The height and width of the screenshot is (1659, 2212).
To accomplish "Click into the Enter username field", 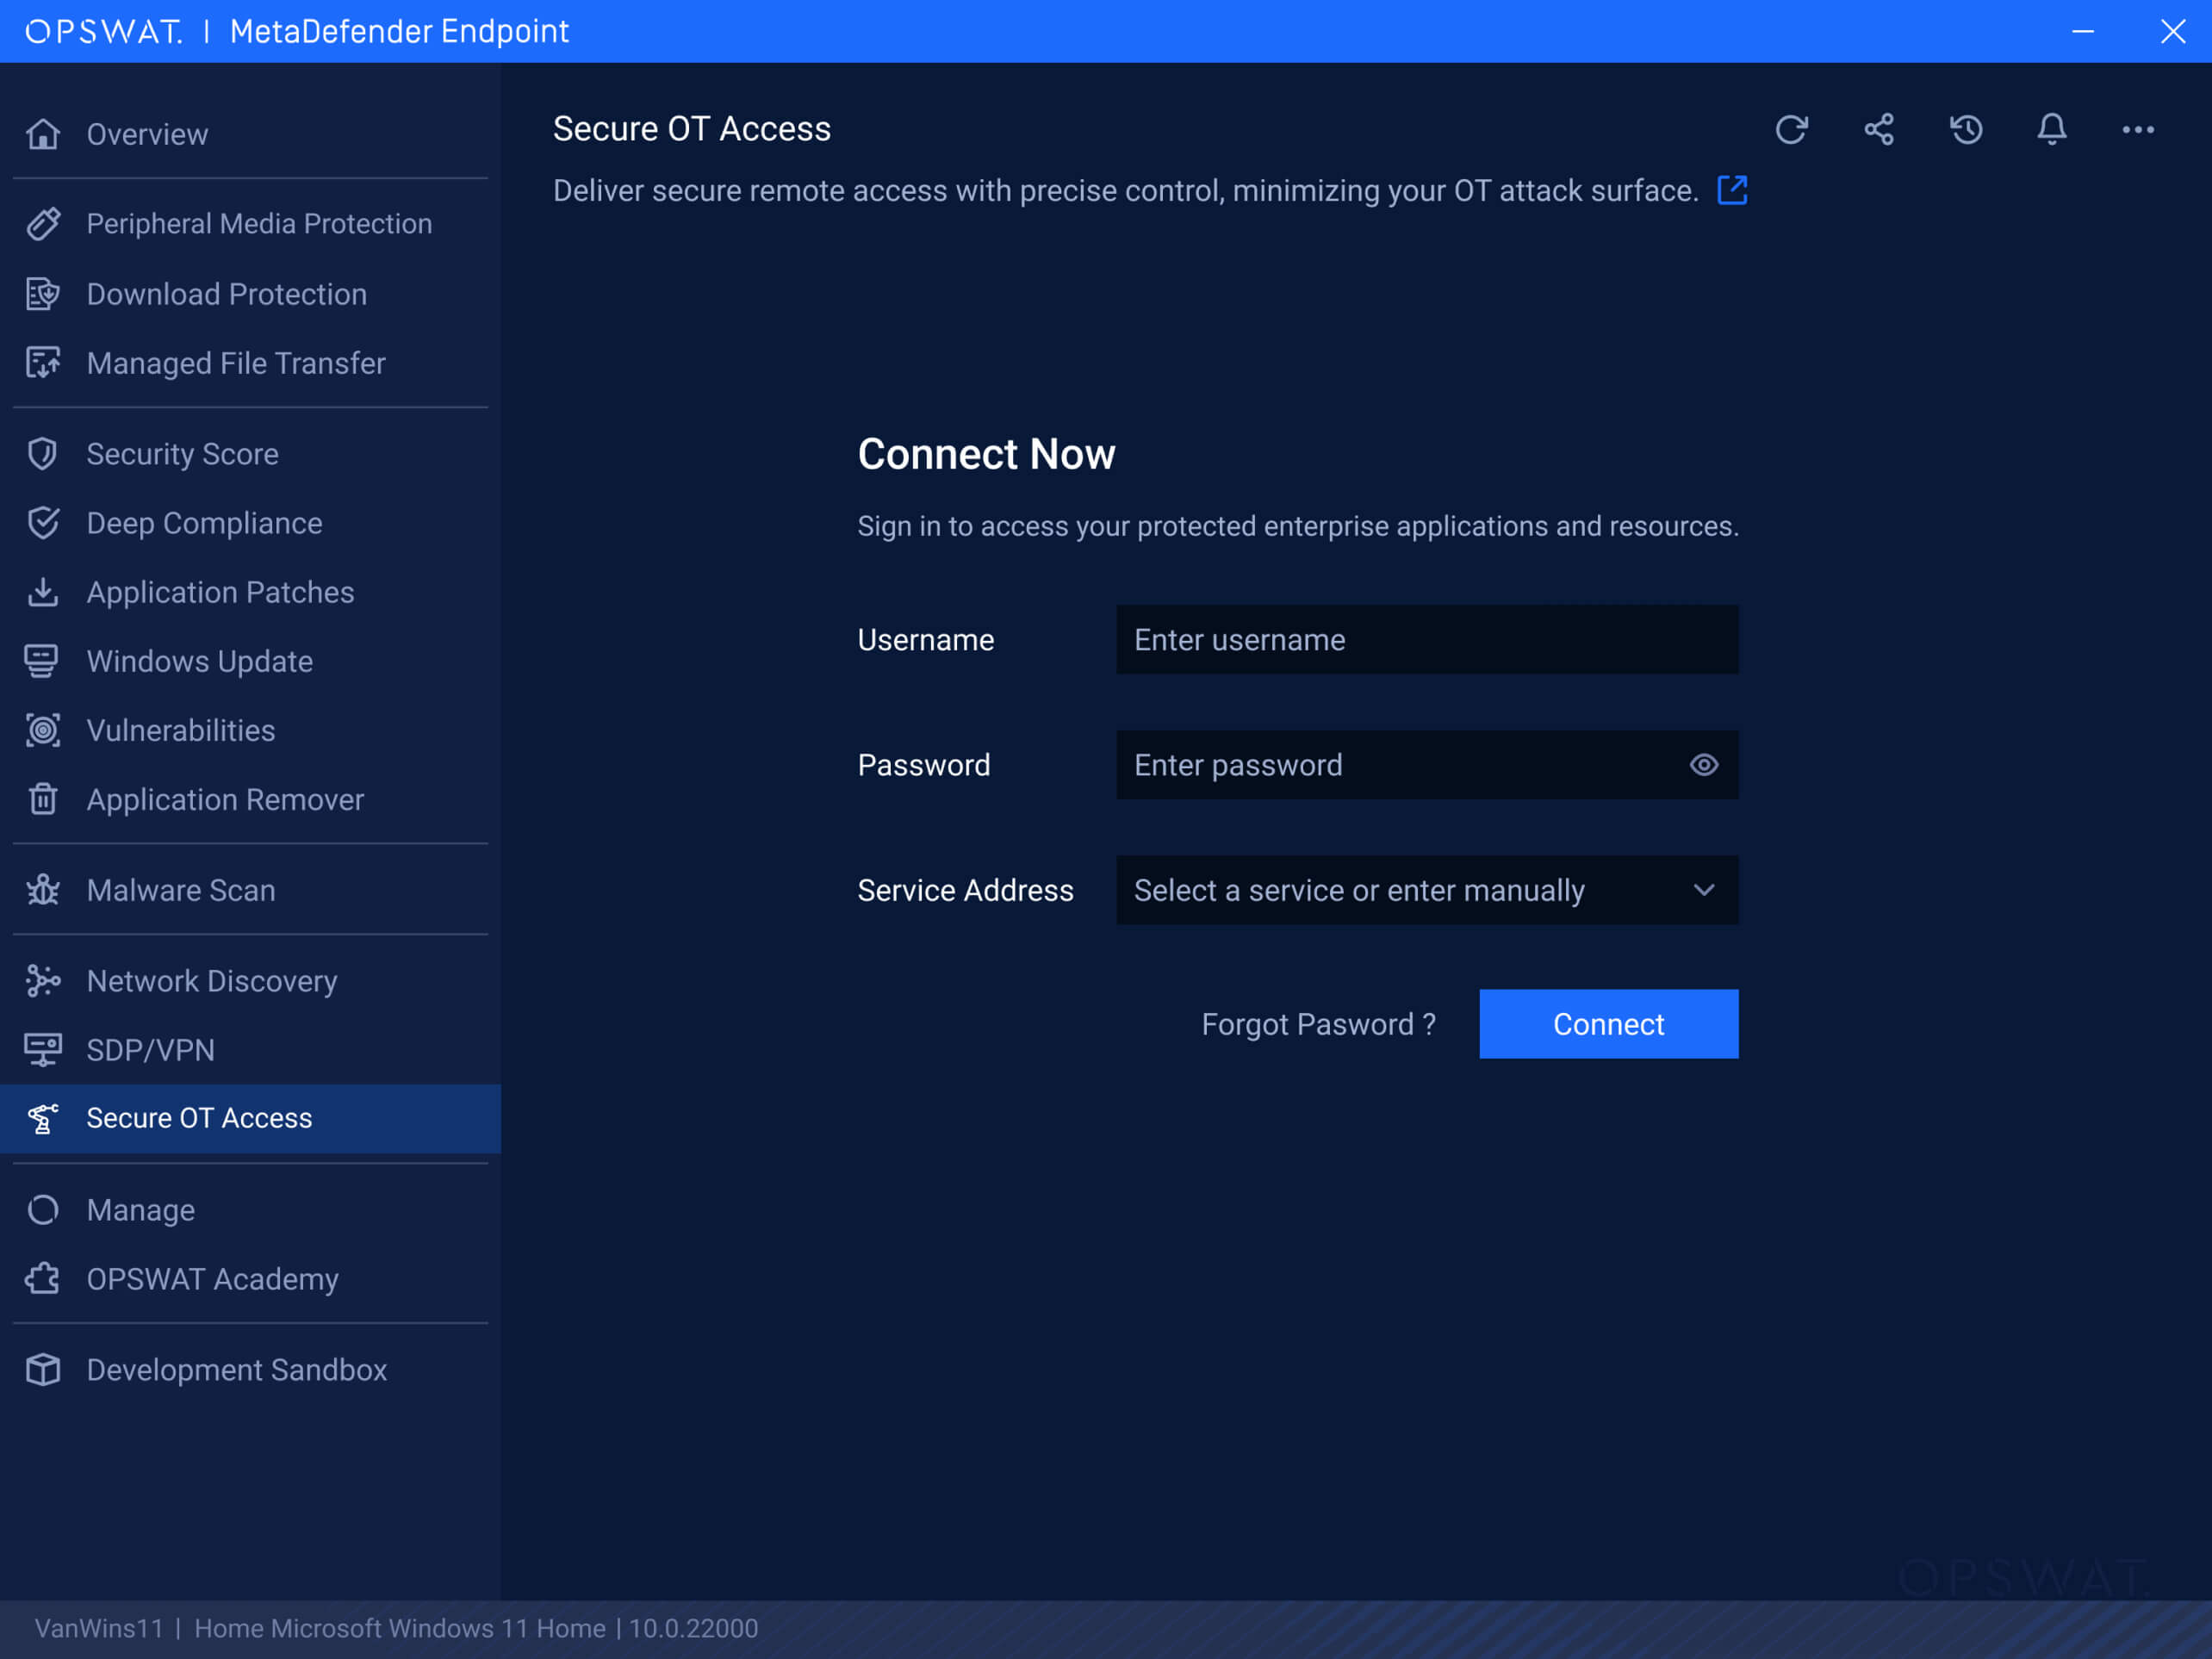I will click(1426, 640).
